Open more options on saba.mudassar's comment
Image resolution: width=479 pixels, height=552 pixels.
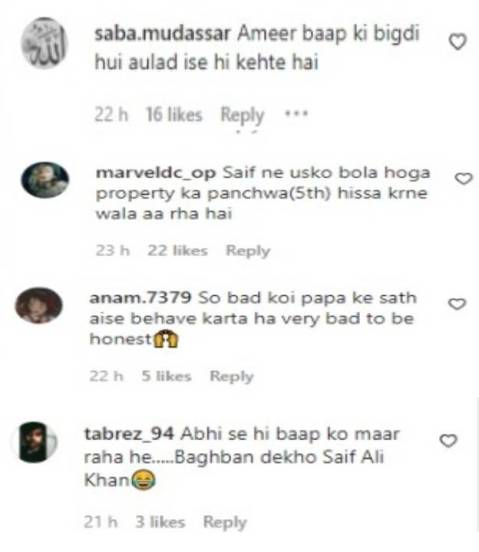296,114
